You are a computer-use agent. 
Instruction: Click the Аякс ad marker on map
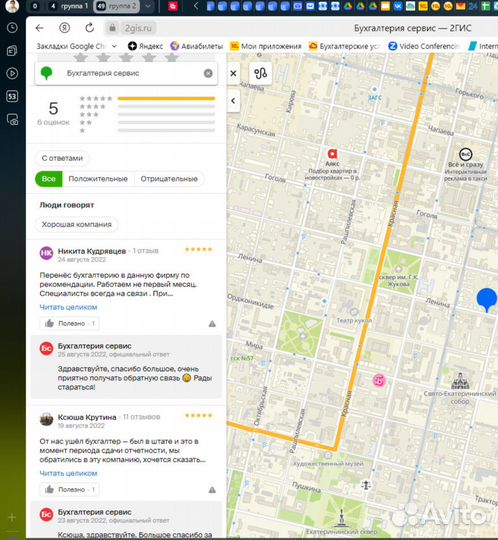[332, 154]
